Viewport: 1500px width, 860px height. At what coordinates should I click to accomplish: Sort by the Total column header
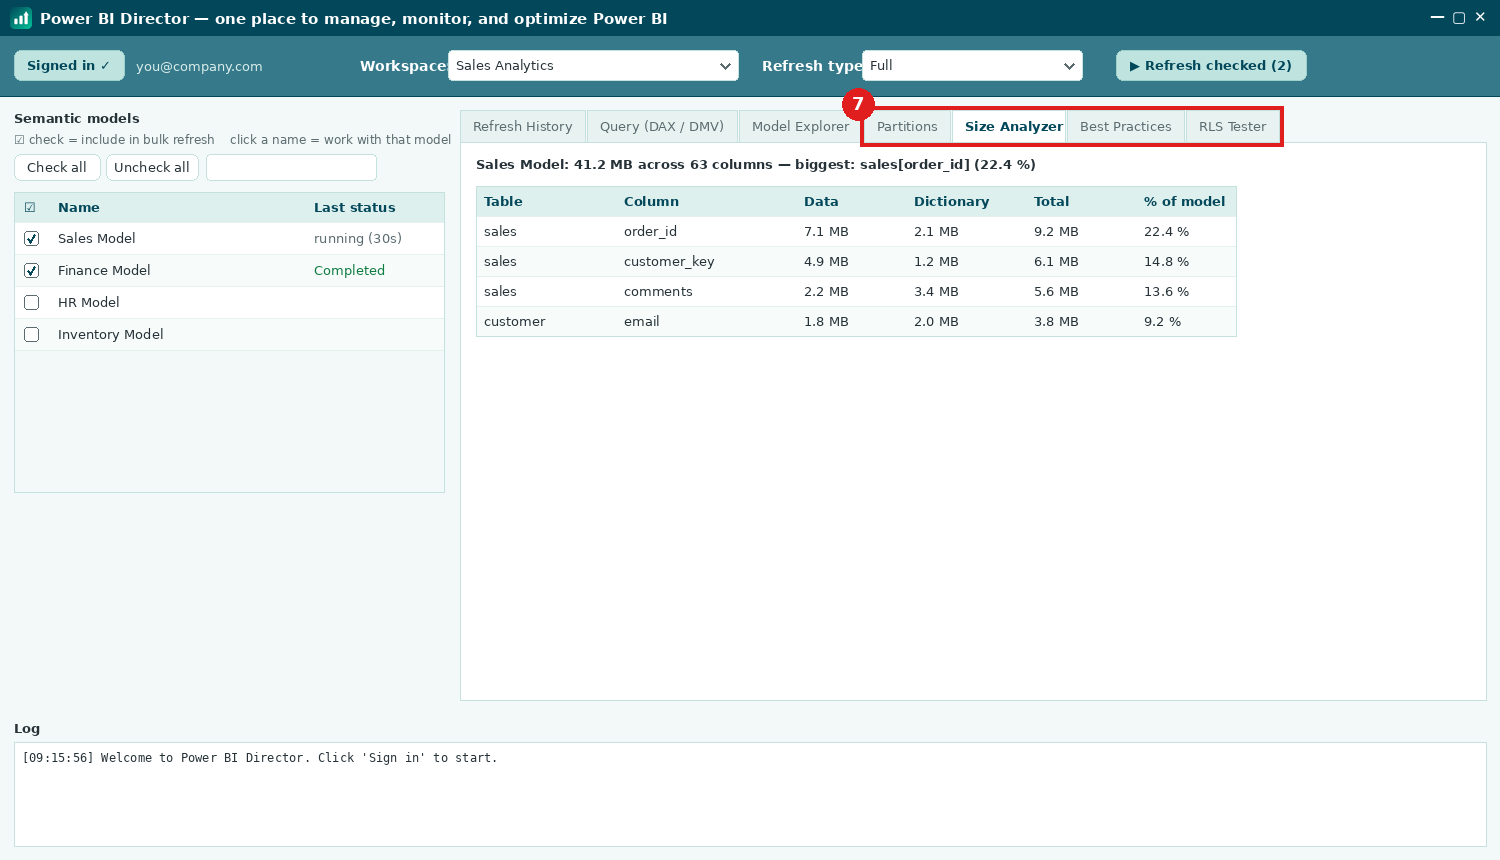(x=1051, y=202)
